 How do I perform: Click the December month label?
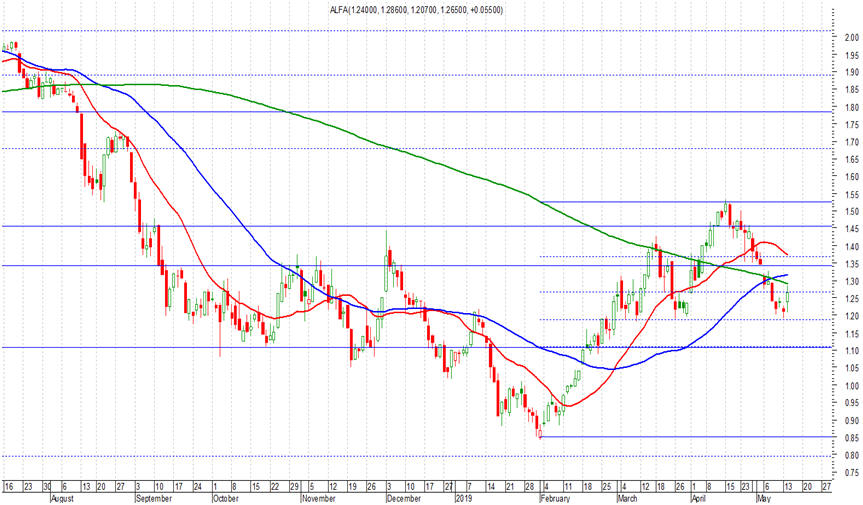click(x=404, y=498)
